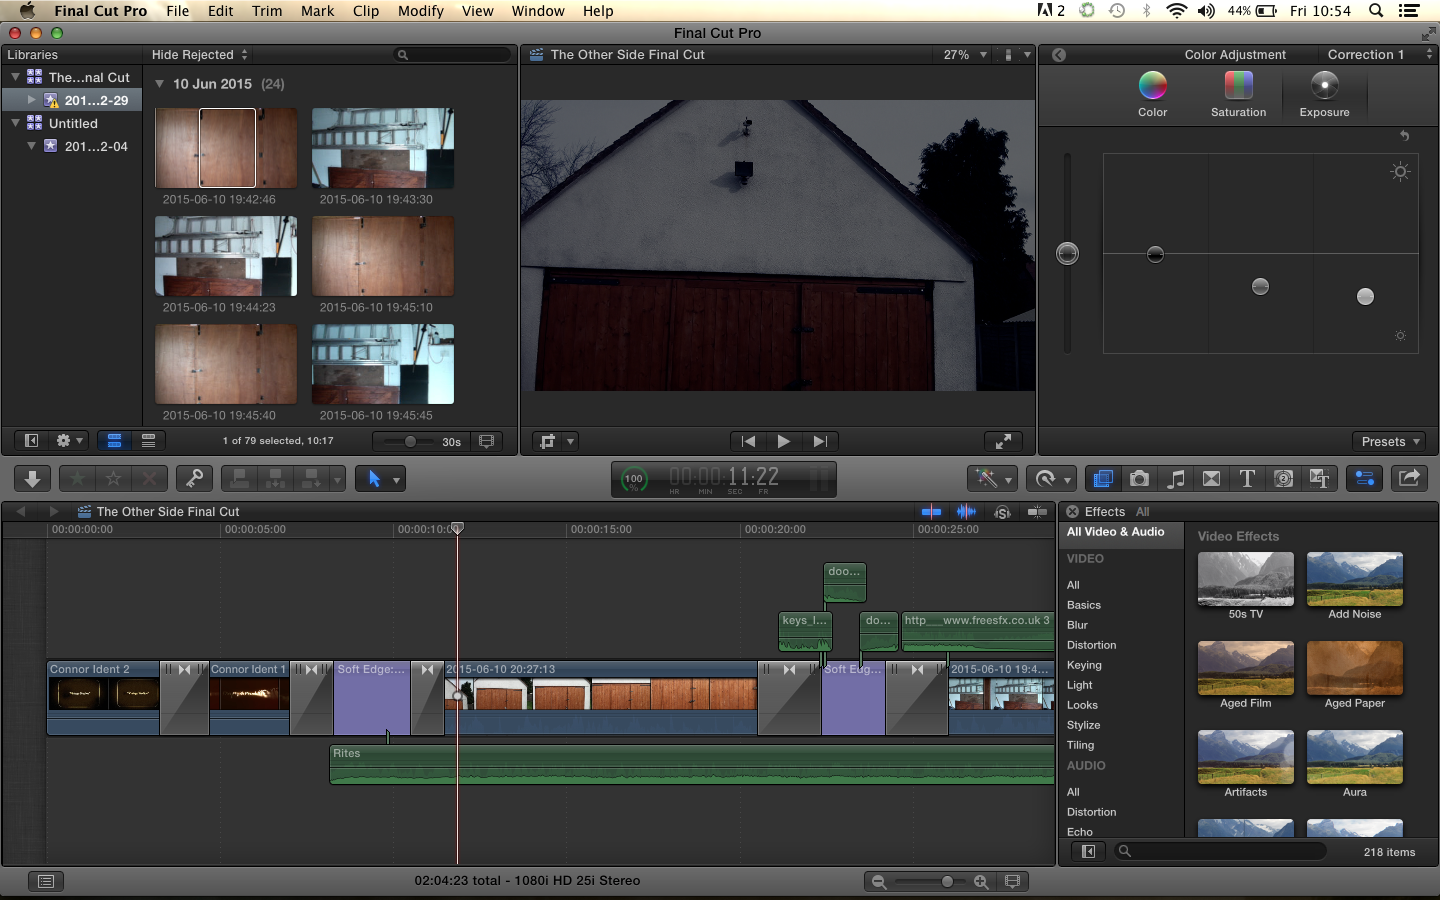The height and width of the screenshot is (900, 1440).
Task: Select the Color tab in Color Adjustment
Action: [x=1152, y=94]
